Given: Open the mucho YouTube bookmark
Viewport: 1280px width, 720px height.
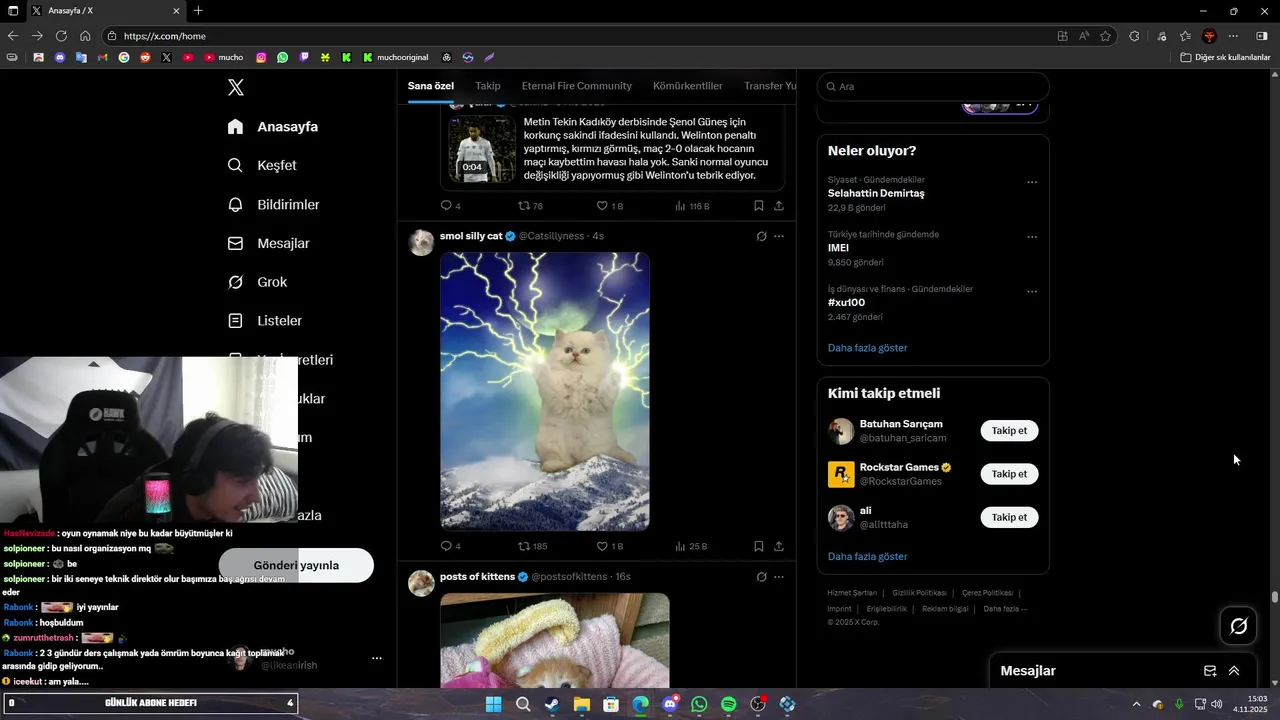Looking at the screenshot, I should pyautogui.click(x=224, y=57).
